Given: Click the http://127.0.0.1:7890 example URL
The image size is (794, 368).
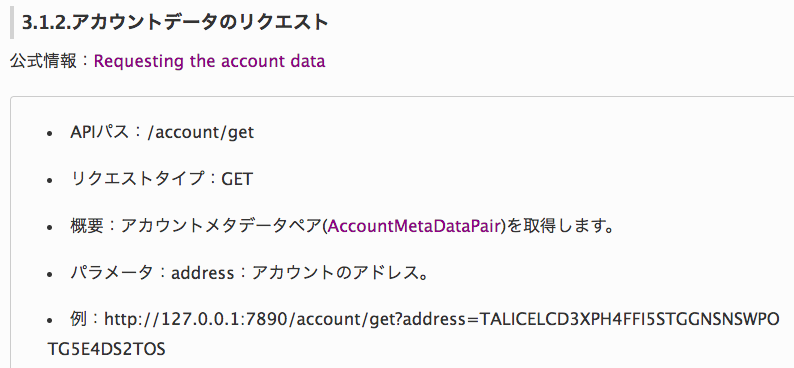Looking at the screenshot, I should point(197,319).
